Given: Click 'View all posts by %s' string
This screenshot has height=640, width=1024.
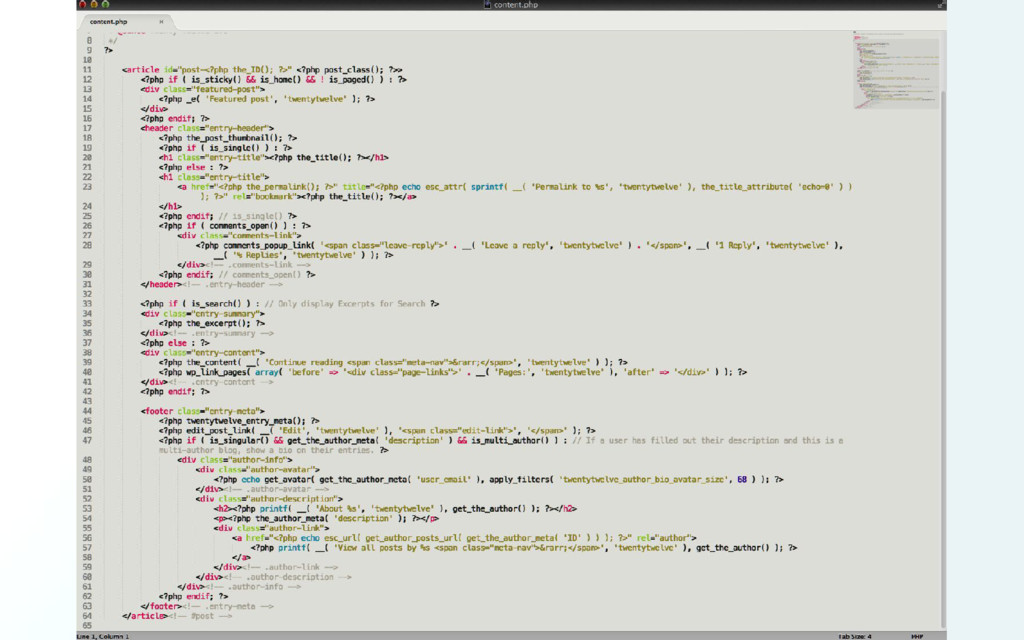Looking at the screenshot, I should coord(381,548).
